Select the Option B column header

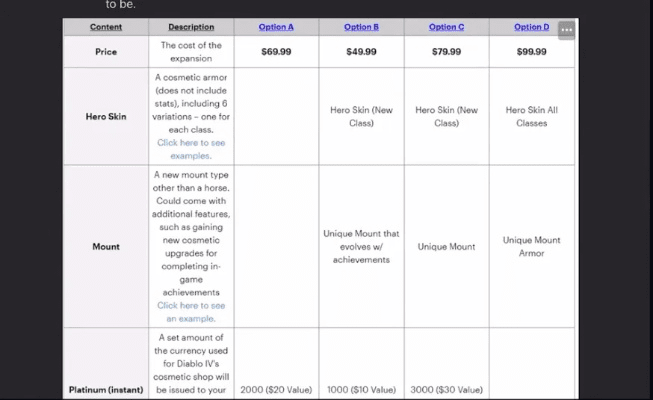(x=361, y=27)
